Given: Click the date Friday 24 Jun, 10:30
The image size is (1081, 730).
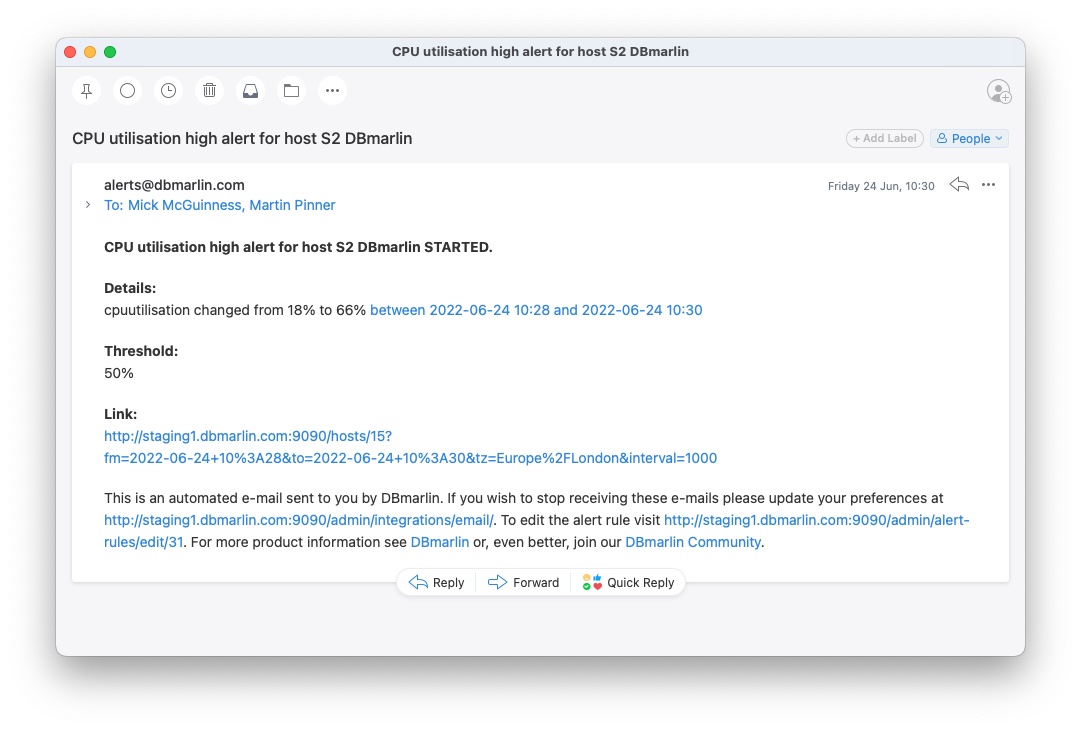Looking at the screenshot, I should click(881, 186).
